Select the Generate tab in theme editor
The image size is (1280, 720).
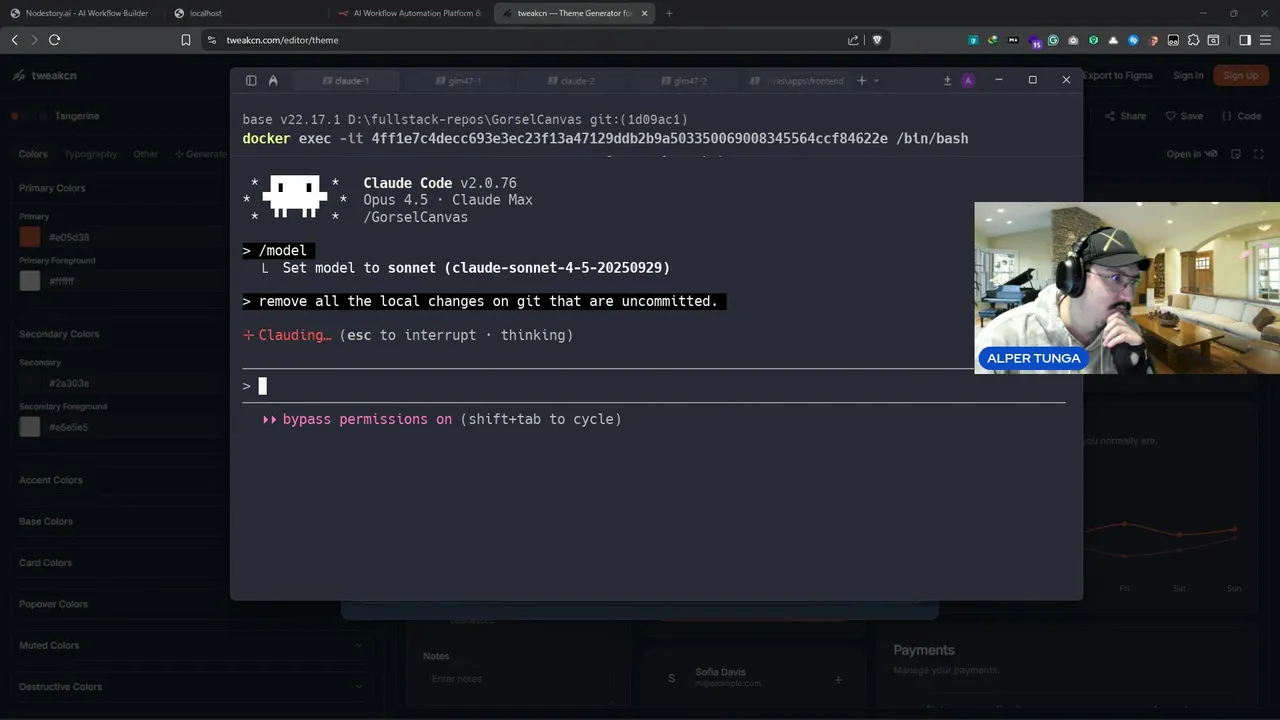click(x=201, y=154)
